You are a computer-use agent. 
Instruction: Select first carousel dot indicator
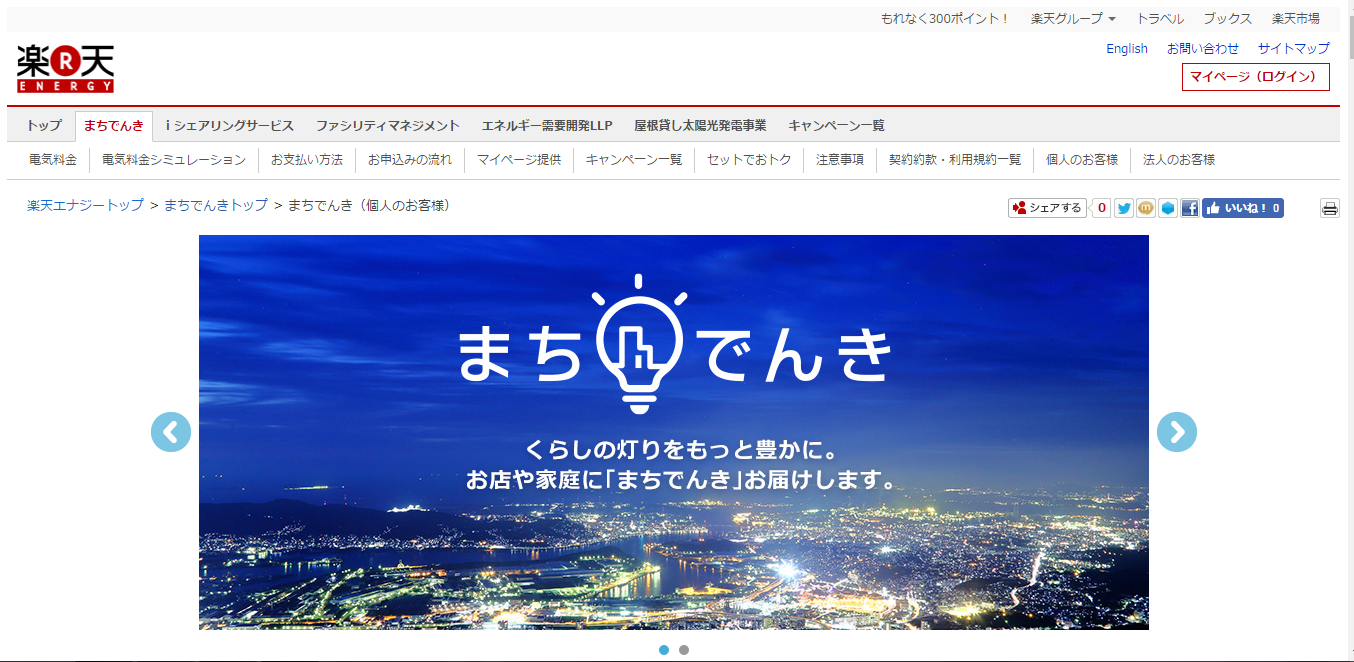tap(664, 650)
